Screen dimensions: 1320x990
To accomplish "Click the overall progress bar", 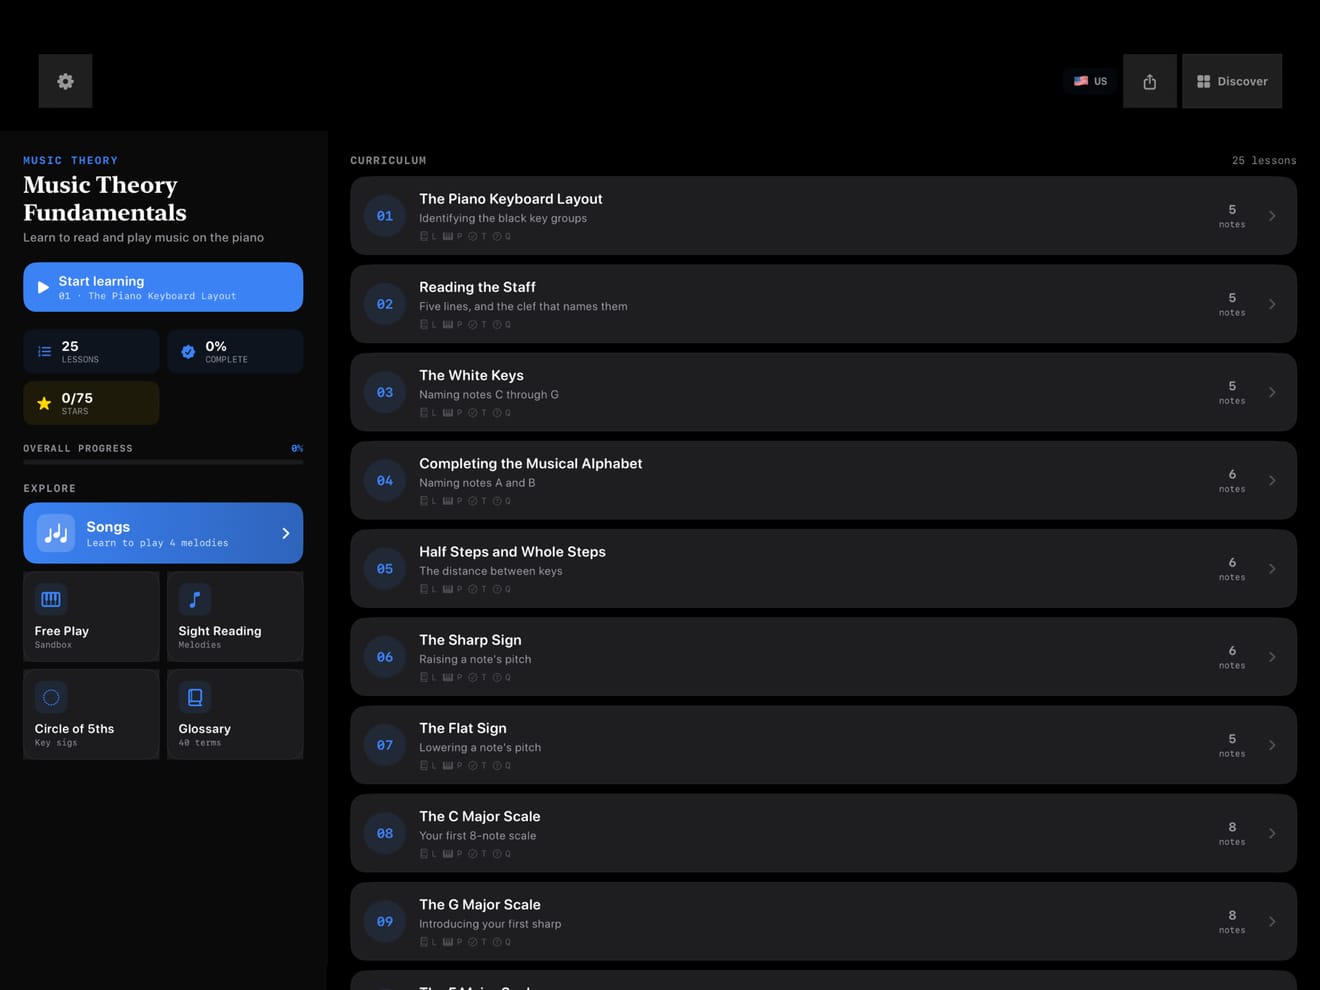I will pyautogui.click(x=163, y=462).
